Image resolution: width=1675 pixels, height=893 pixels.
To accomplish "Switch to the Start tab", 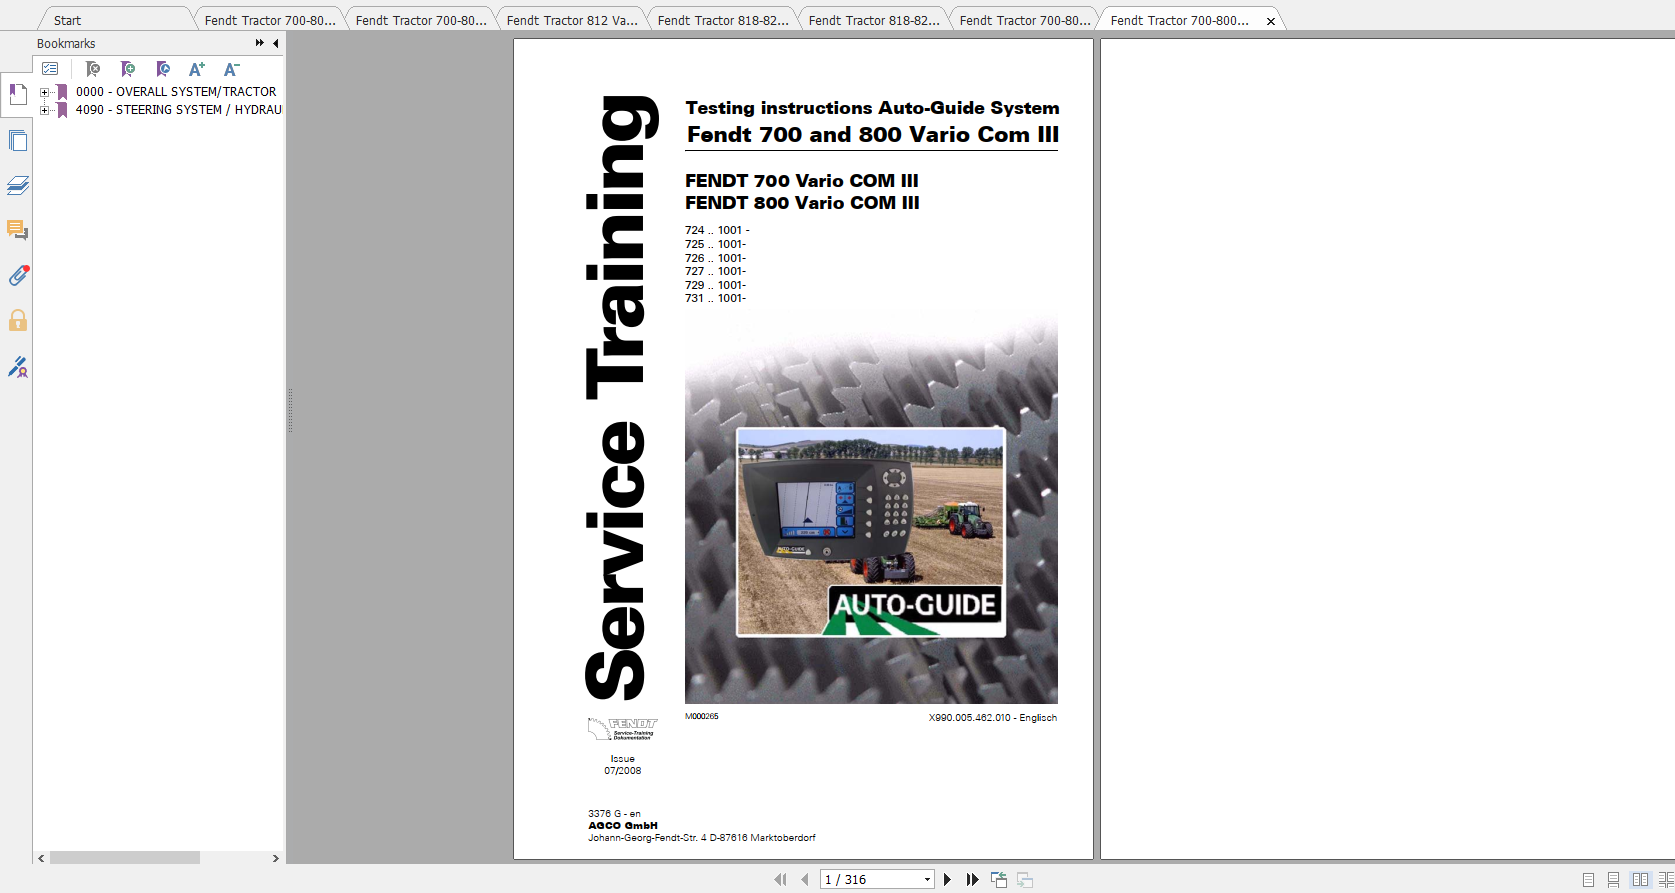I will pos(67,20).
